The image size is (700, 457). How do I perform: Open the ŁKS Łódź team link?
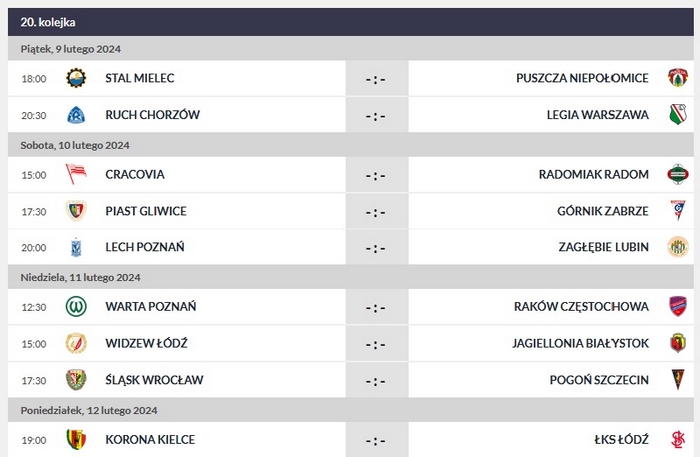click(x=620, y=439)
